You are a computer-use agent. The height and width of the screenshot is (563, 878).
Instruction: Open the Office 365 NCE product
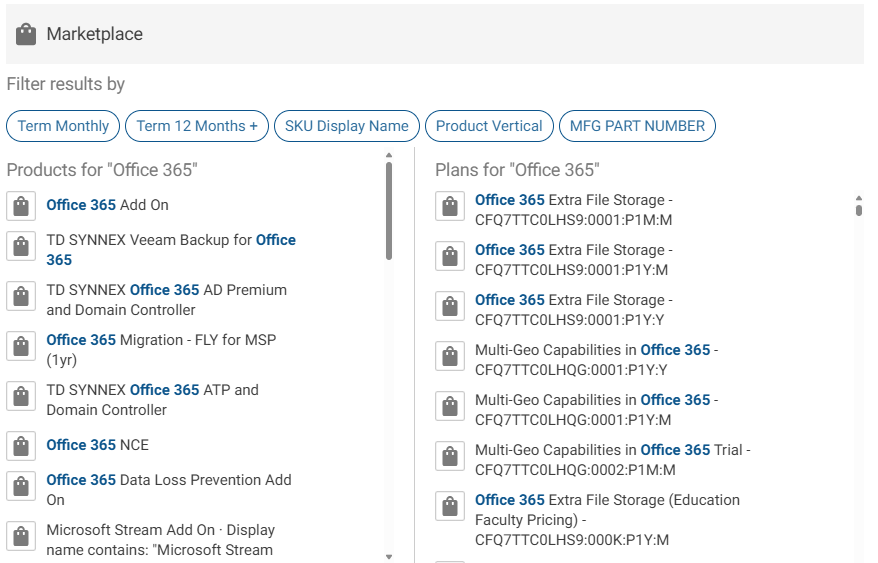97,445
